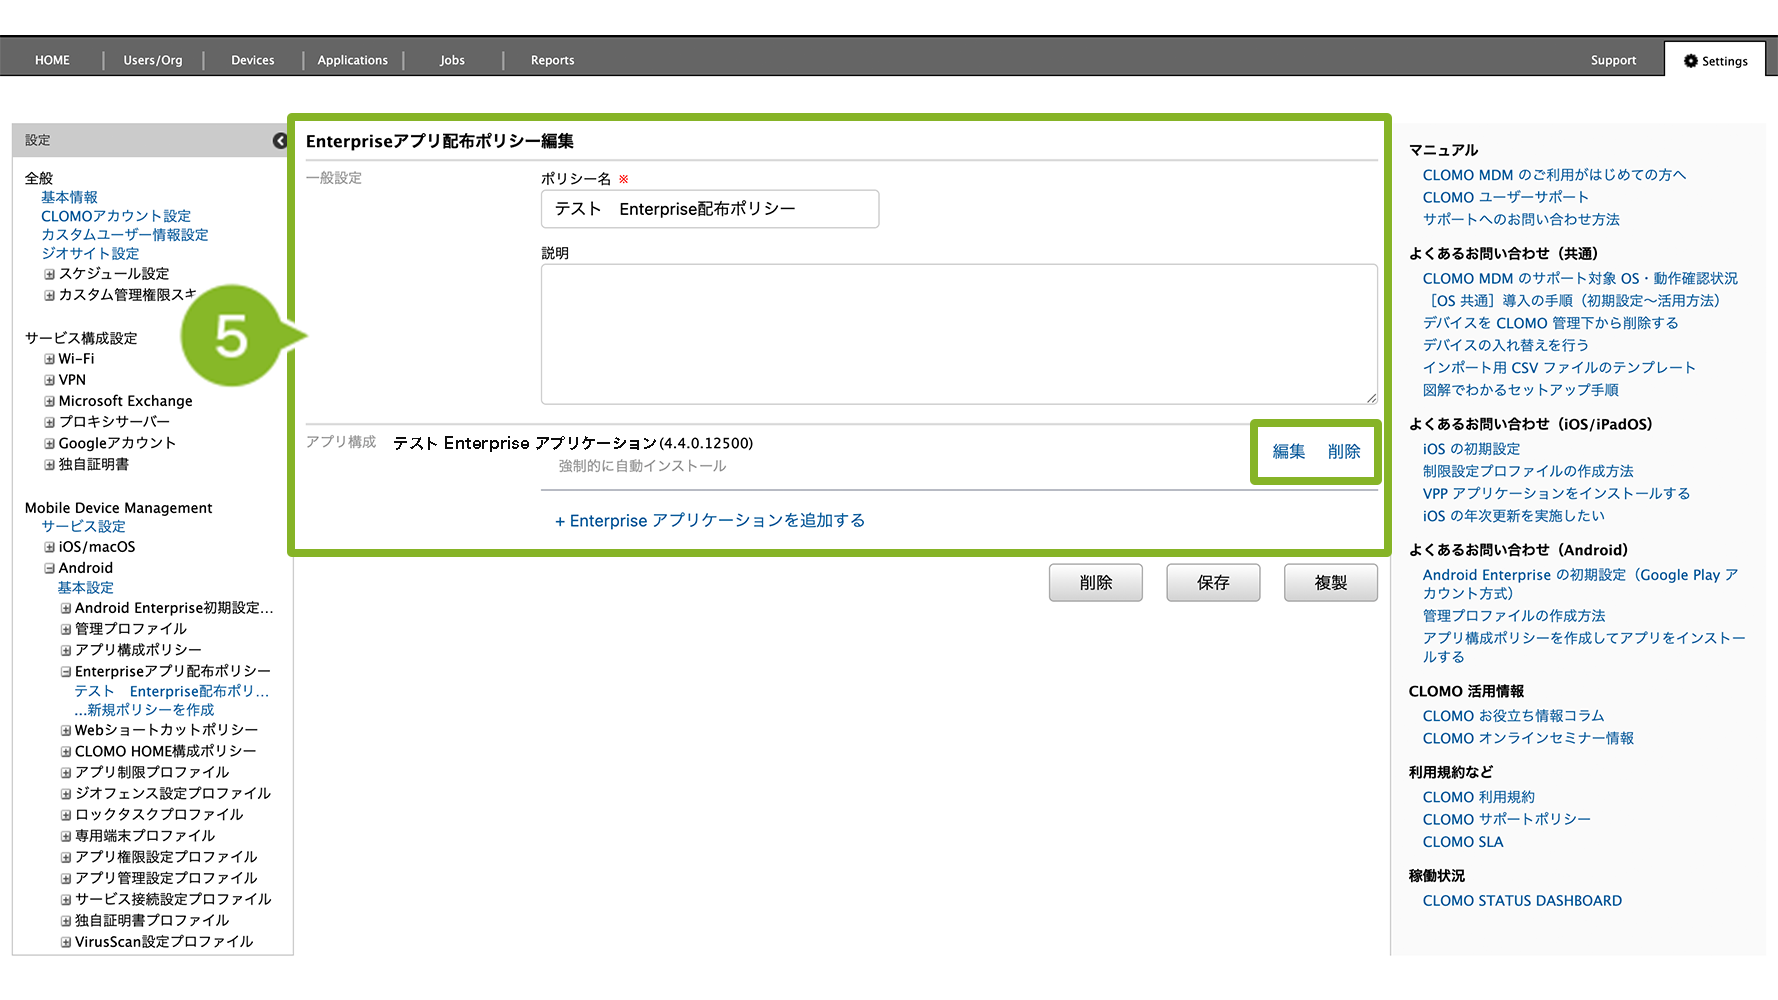1778x1000 pixels.
Task: Go to the Reports tab
Action: point(552,60)
